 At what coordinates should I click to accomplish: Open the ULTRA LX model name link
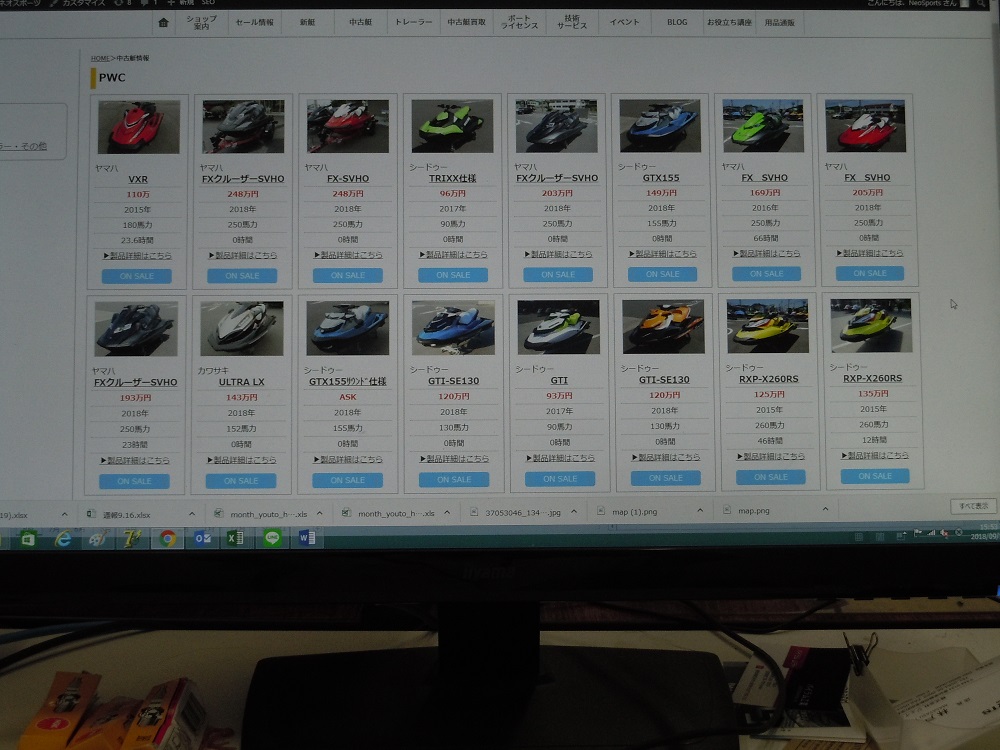click(x=241, y=382)
